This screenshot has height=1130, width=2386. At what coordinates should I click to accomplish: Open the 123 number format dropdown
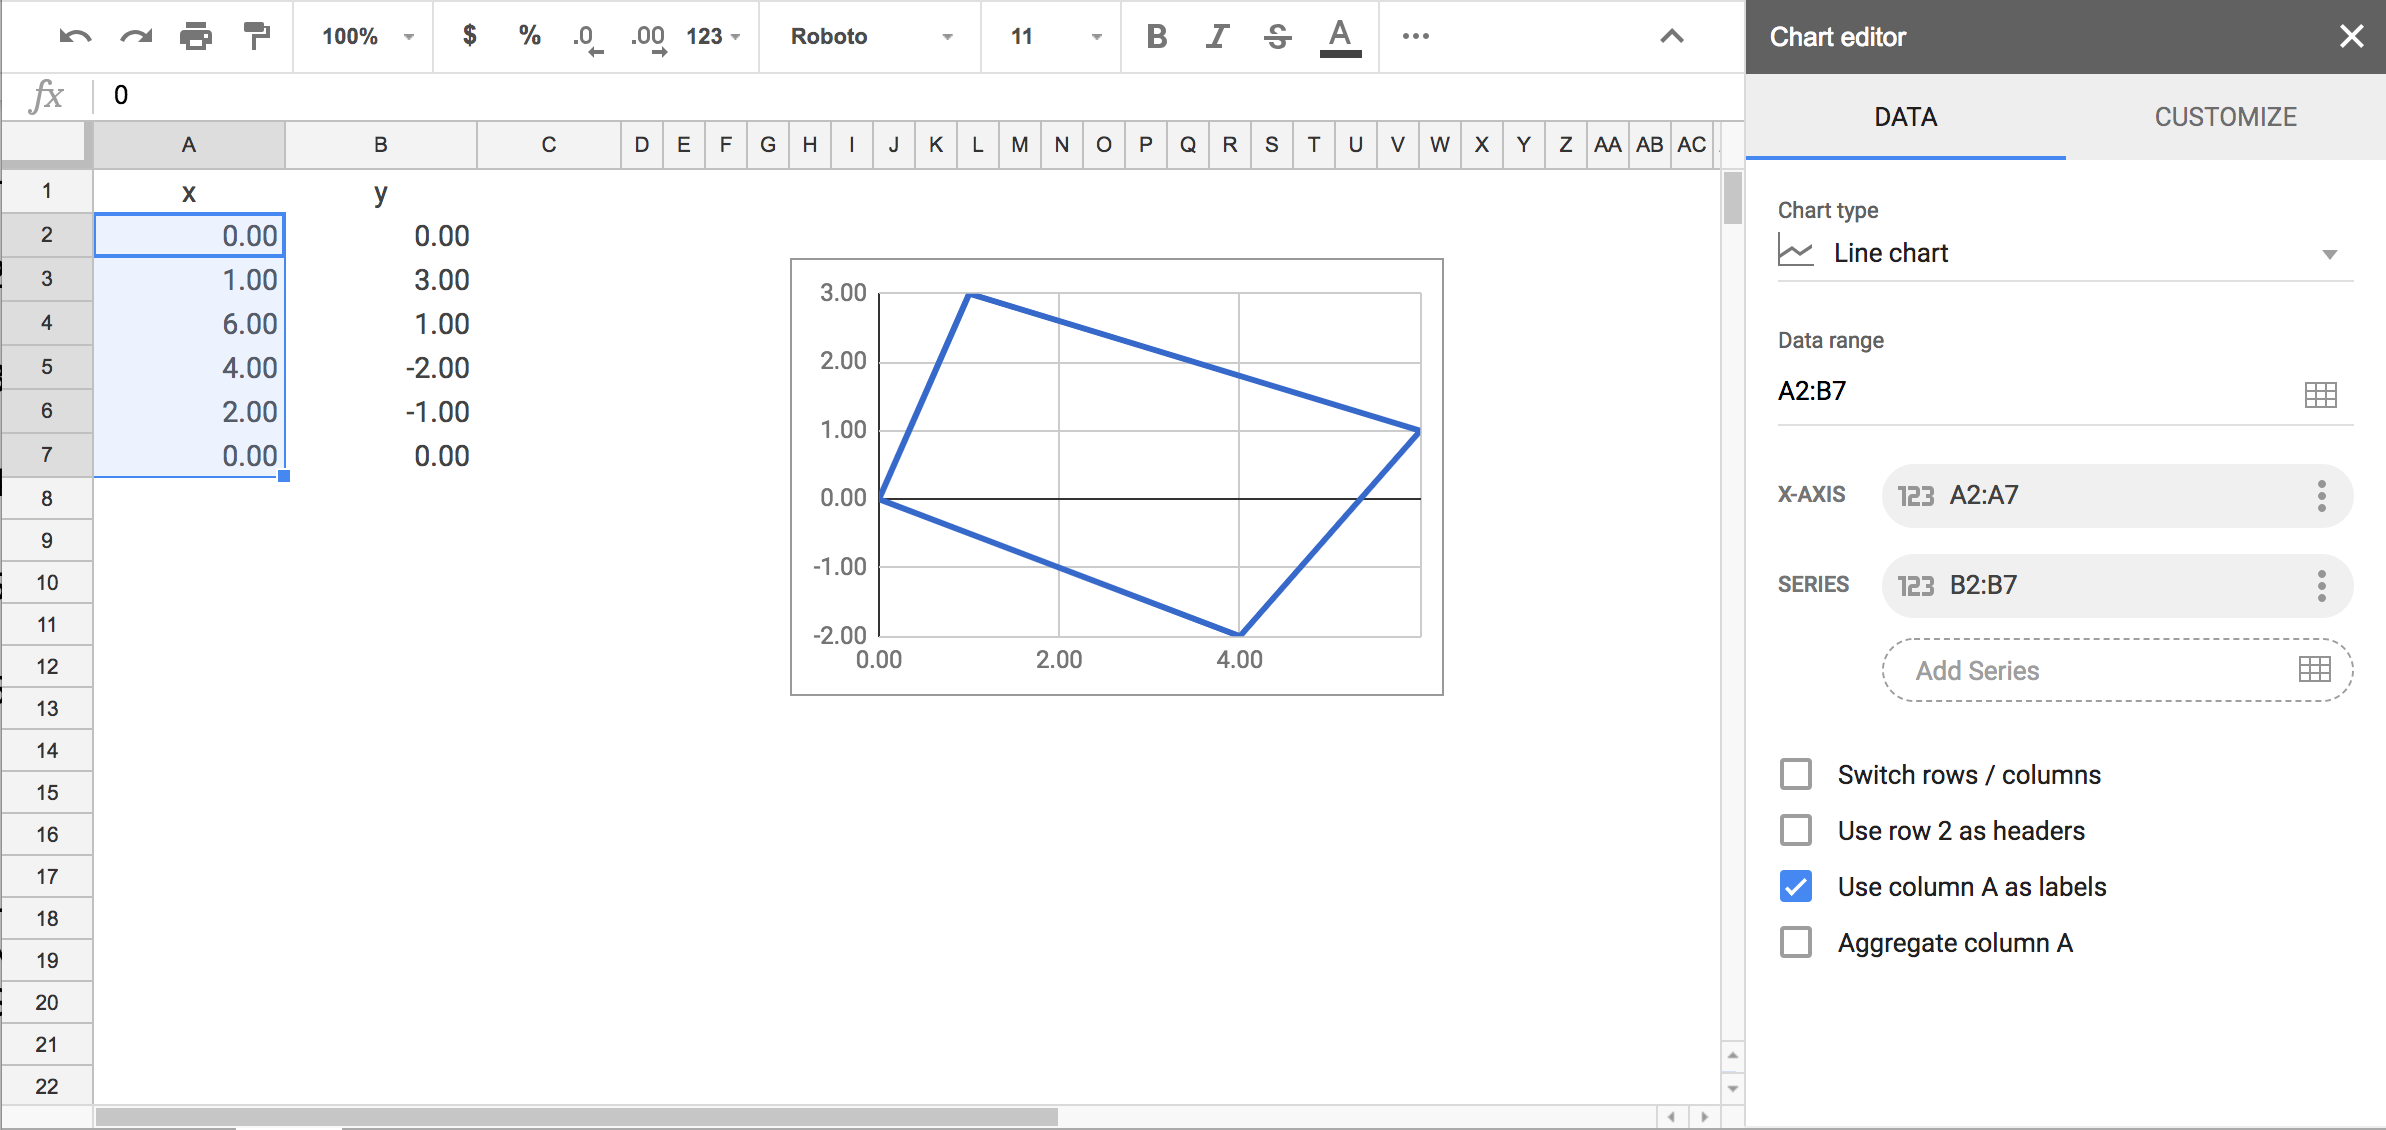[x=712, y=37]
